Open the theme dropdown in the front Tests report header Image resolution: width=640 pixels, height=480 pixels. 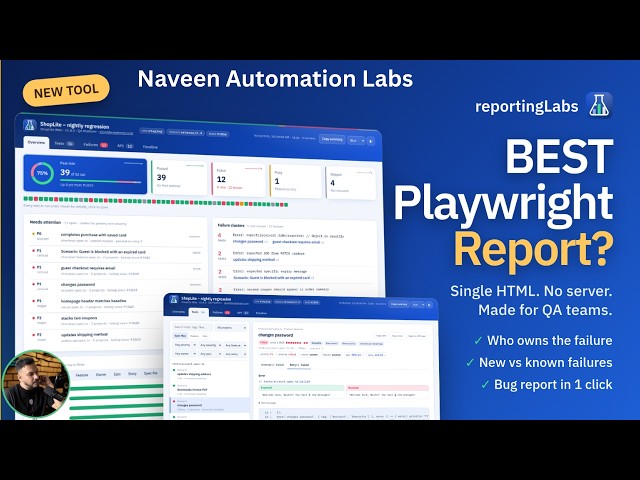(418, 304)
